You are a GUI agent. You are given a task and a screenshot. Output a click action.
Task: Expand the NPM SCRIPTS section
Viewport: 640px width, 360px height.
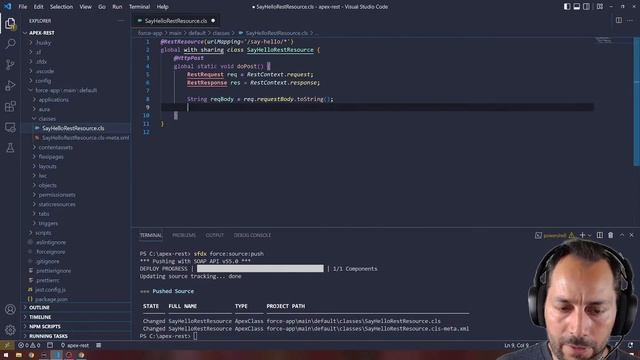[x=44, y=327]
